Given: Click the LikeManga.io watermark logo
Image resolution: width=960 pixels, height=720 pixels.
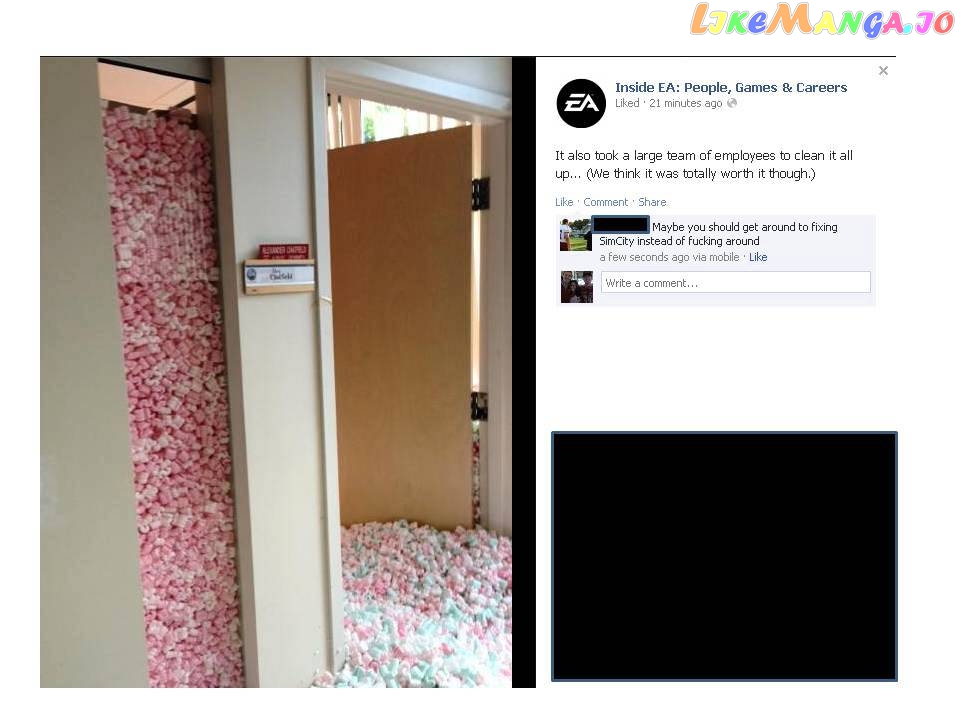Looking at the screenshot, I should click(x=822, y=19).
